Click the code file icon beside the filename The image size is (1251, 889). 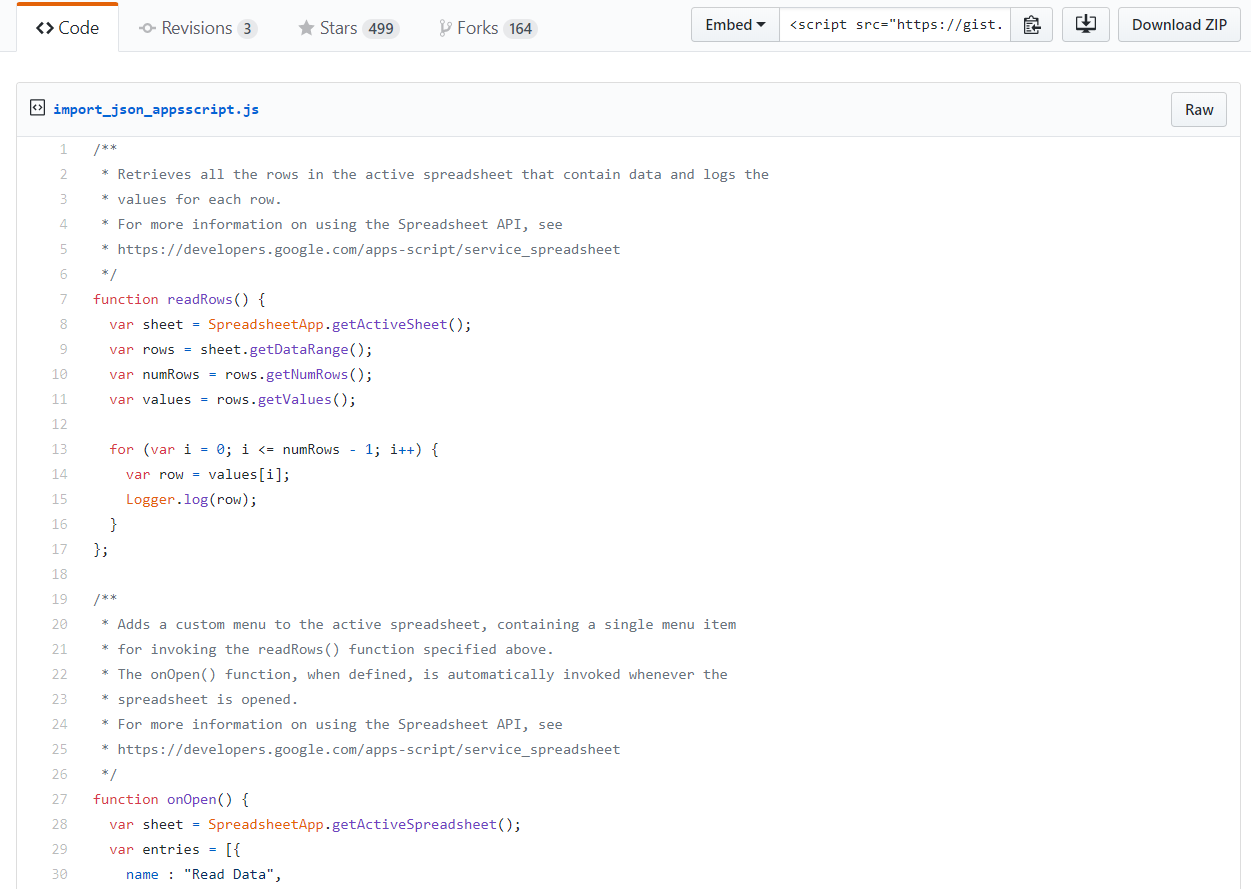coord(37,108)
